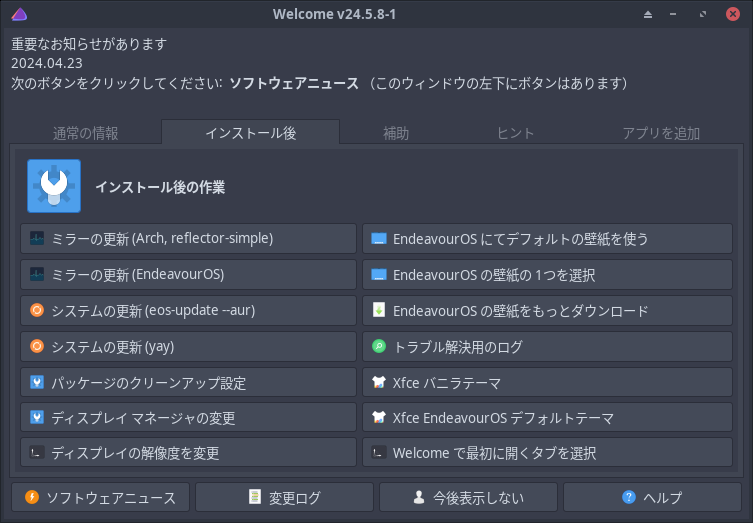
Task: Choose EndeavourOS の壁紙の 1つを選択
Action: [547, 274]
